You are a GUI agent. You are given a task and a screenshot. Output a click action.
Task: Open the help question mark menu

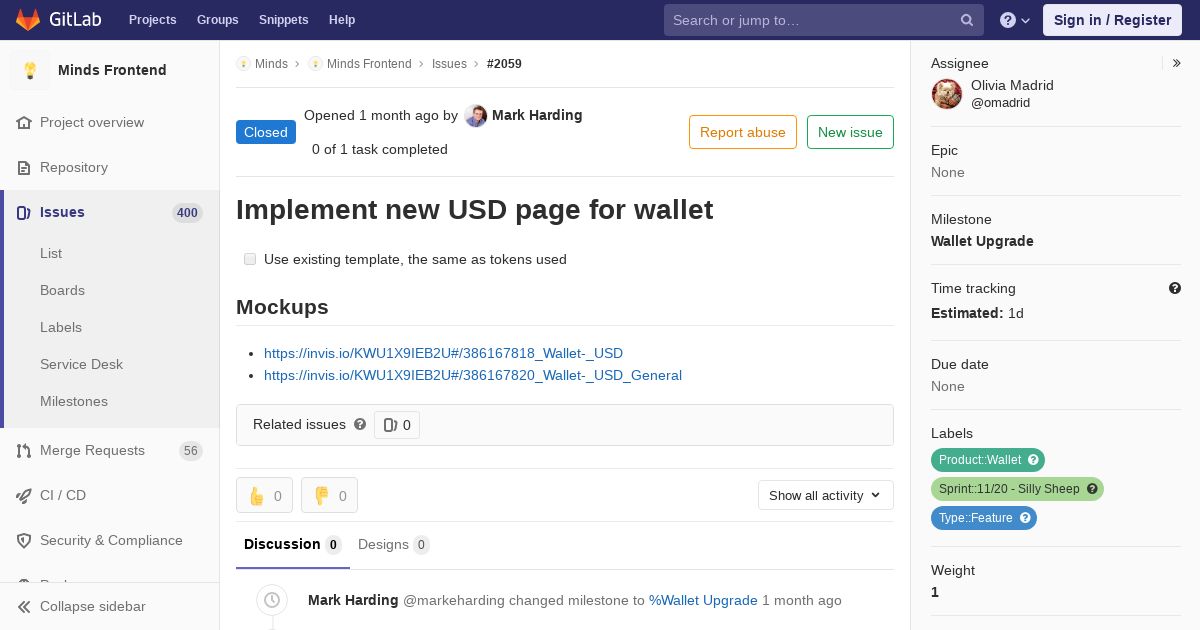(1015, 20)
